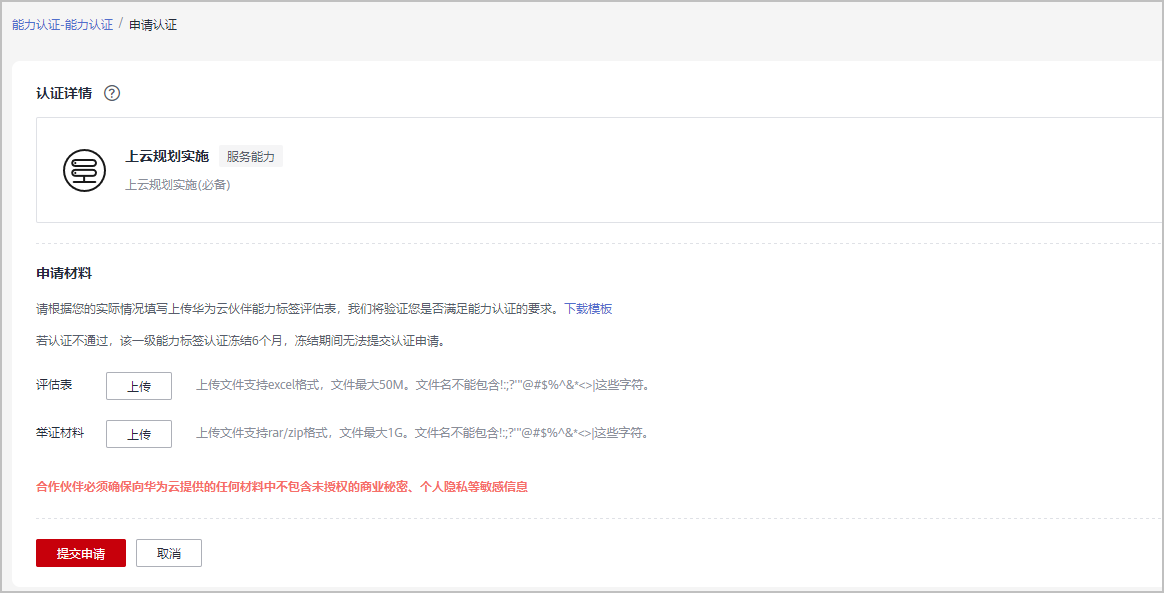Viewport: 1164px width, 593px height.
Task: Click the bold 上云规划实施 title
Action: pos(167,157)
